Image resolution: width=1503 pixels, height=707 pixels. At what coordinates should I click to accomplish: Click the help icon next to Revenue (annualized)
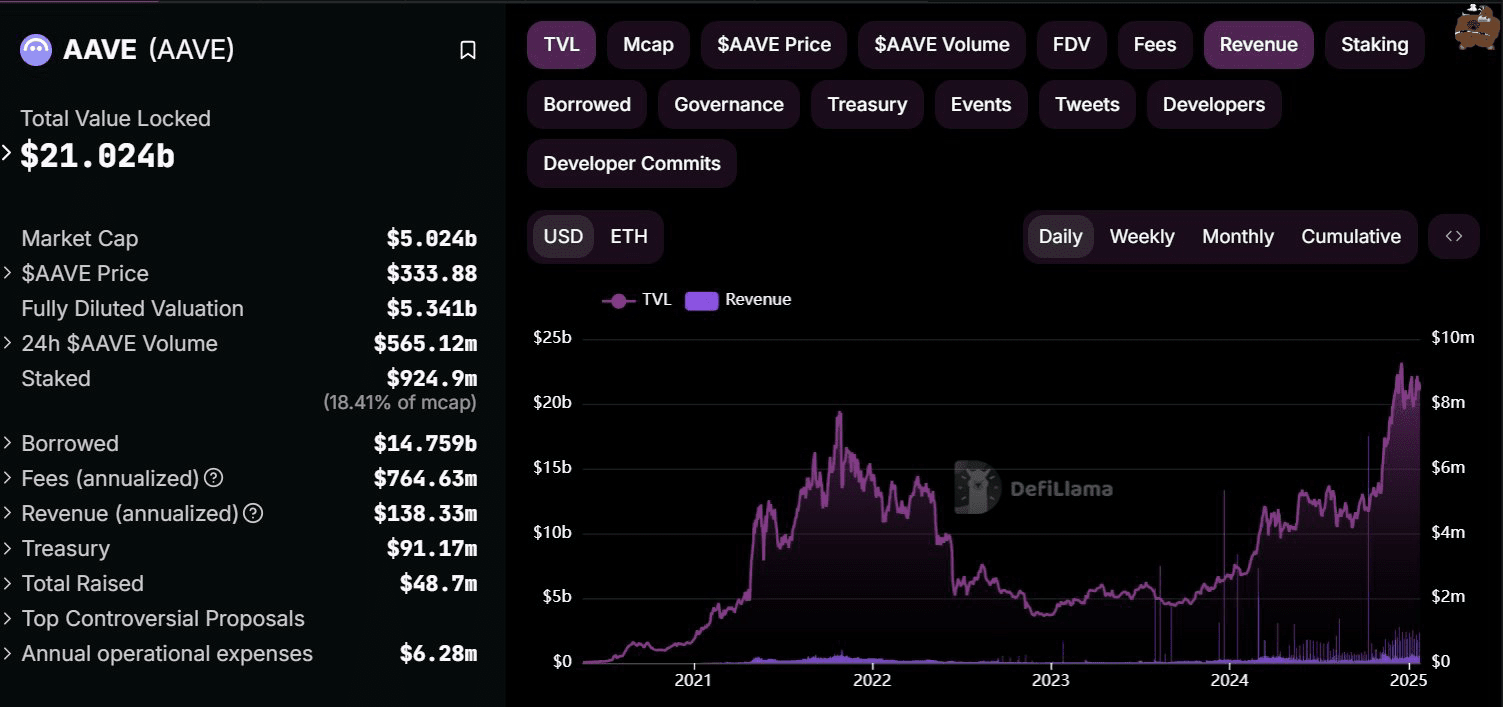253,514
